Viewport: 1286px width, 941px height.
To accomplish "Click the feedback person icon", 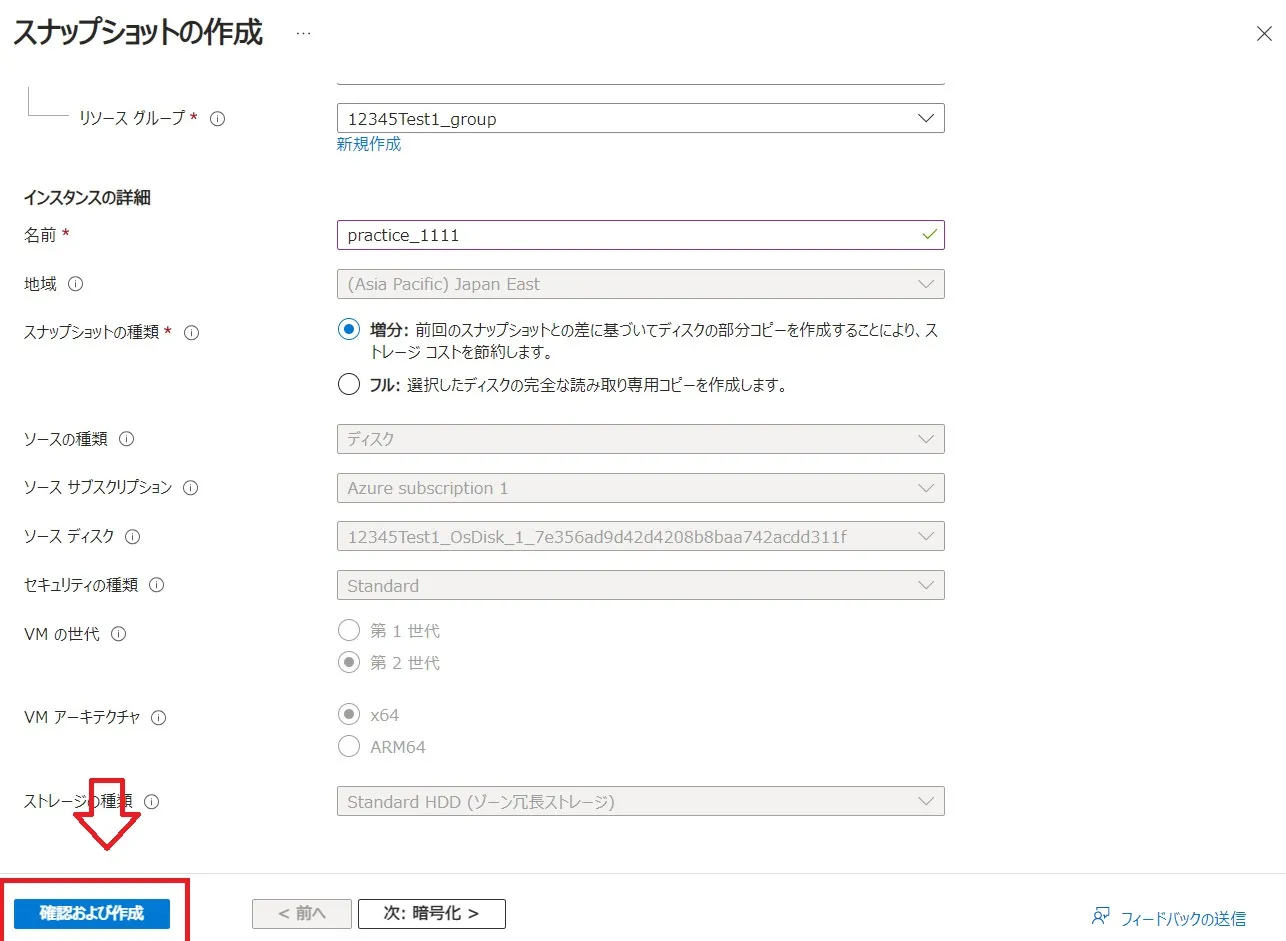I will (x=1101, y=916).
